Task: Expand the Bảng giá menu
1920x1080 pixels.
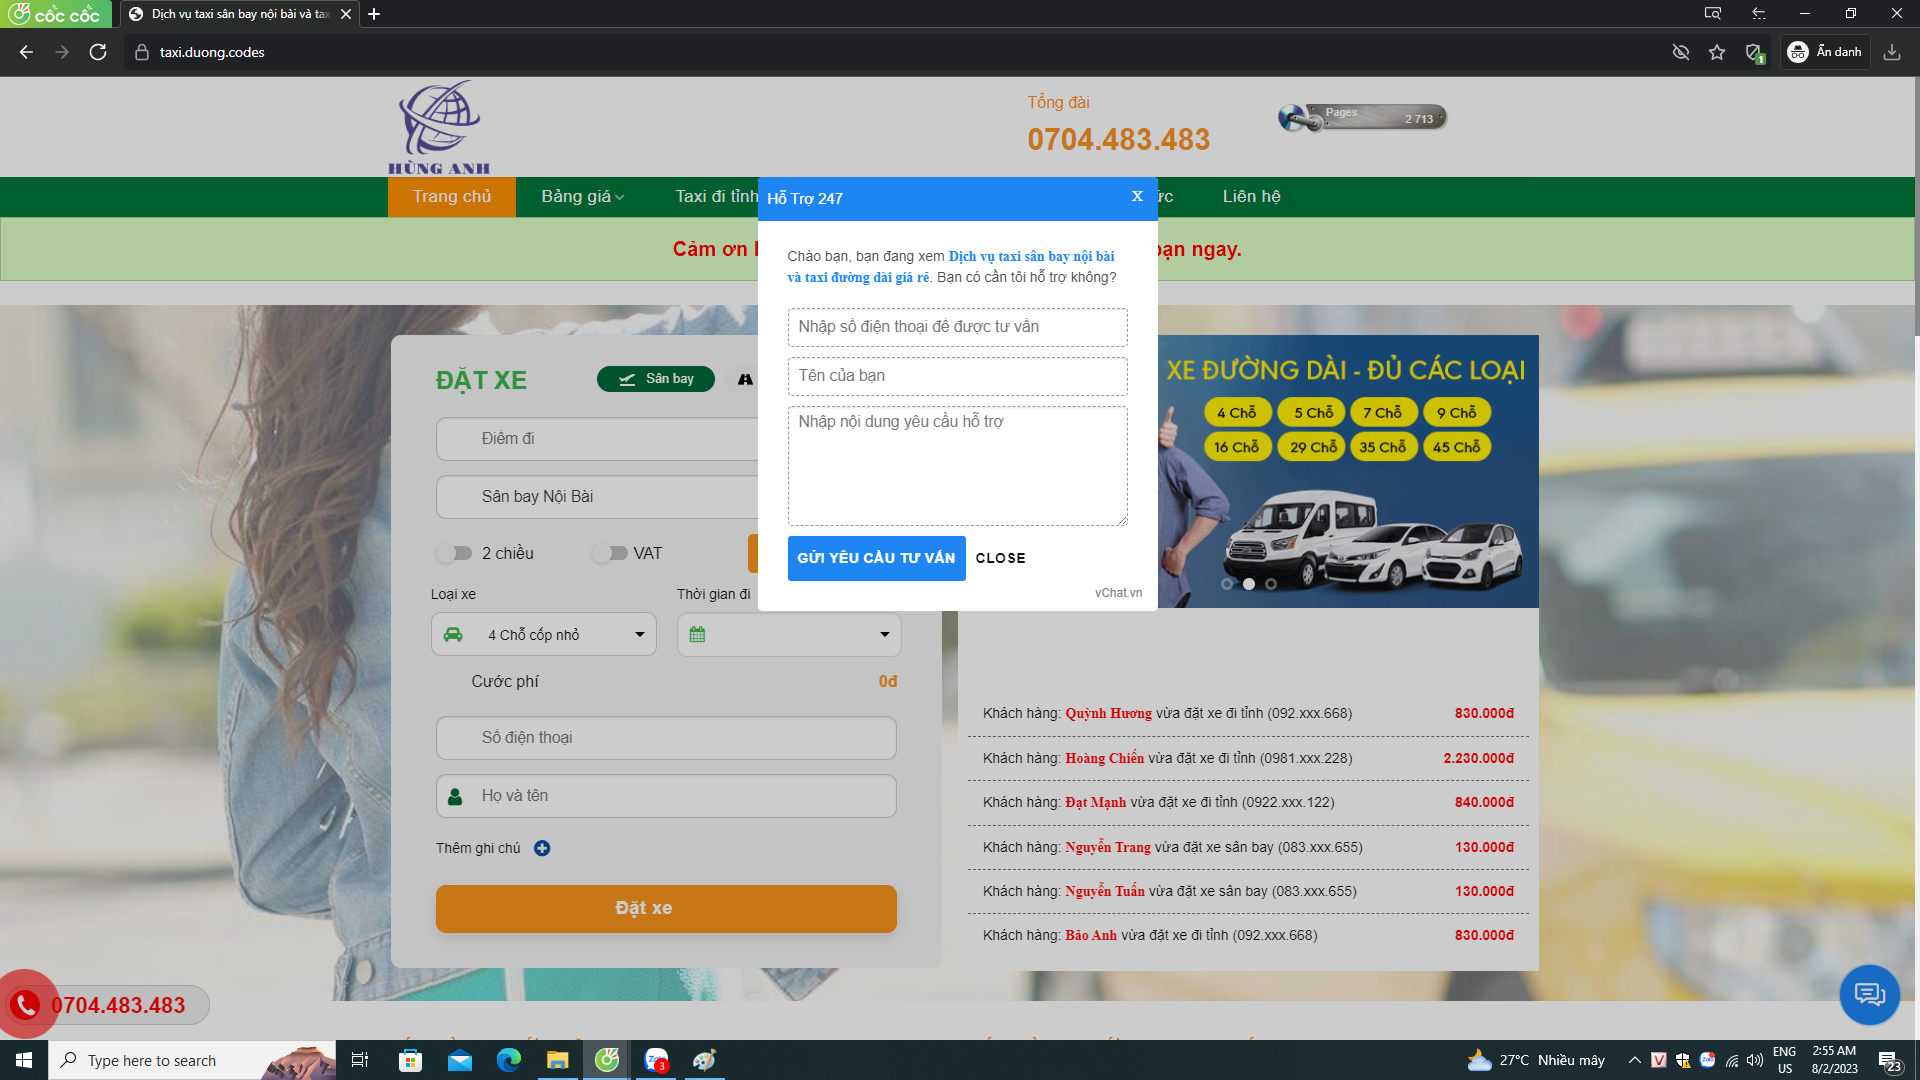Action: pyautogui.click(x=582, y=197)
